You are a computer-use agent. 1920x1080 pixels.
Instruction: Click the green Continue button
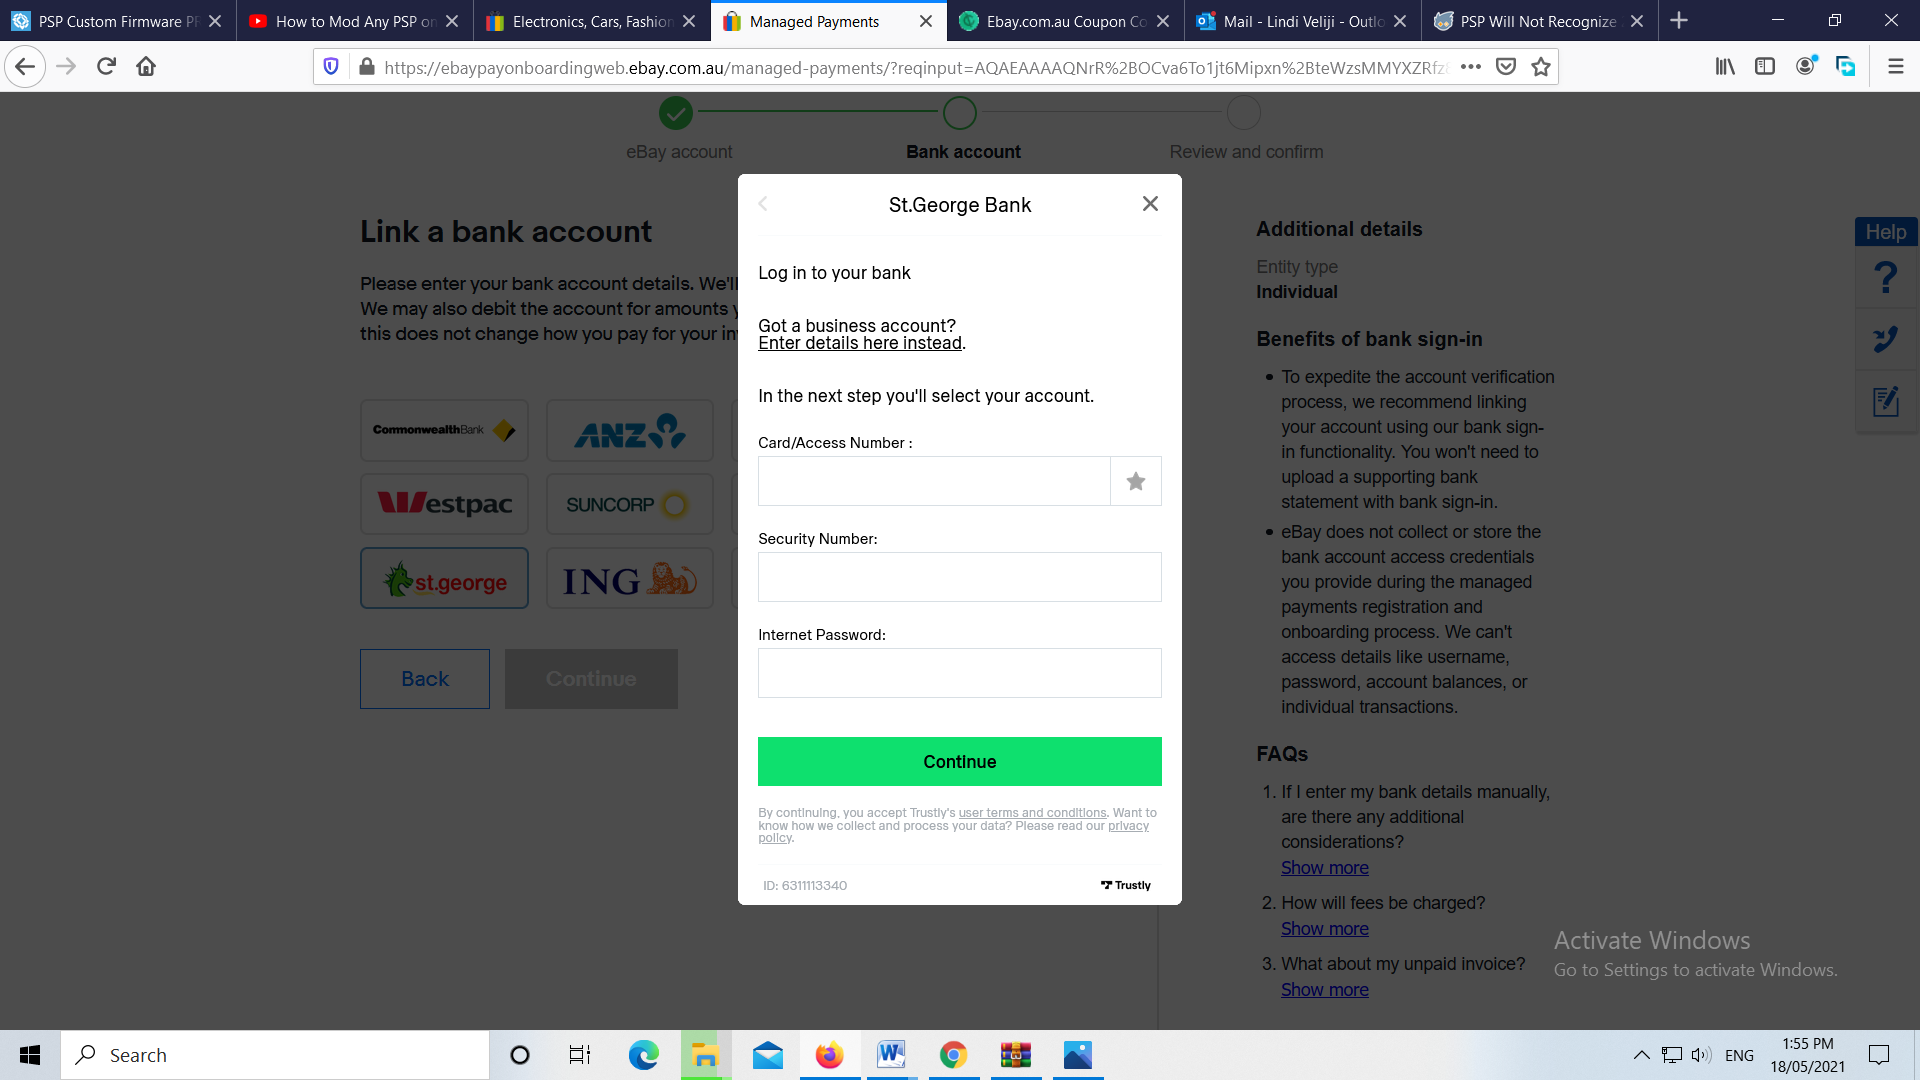pos(960,761)
